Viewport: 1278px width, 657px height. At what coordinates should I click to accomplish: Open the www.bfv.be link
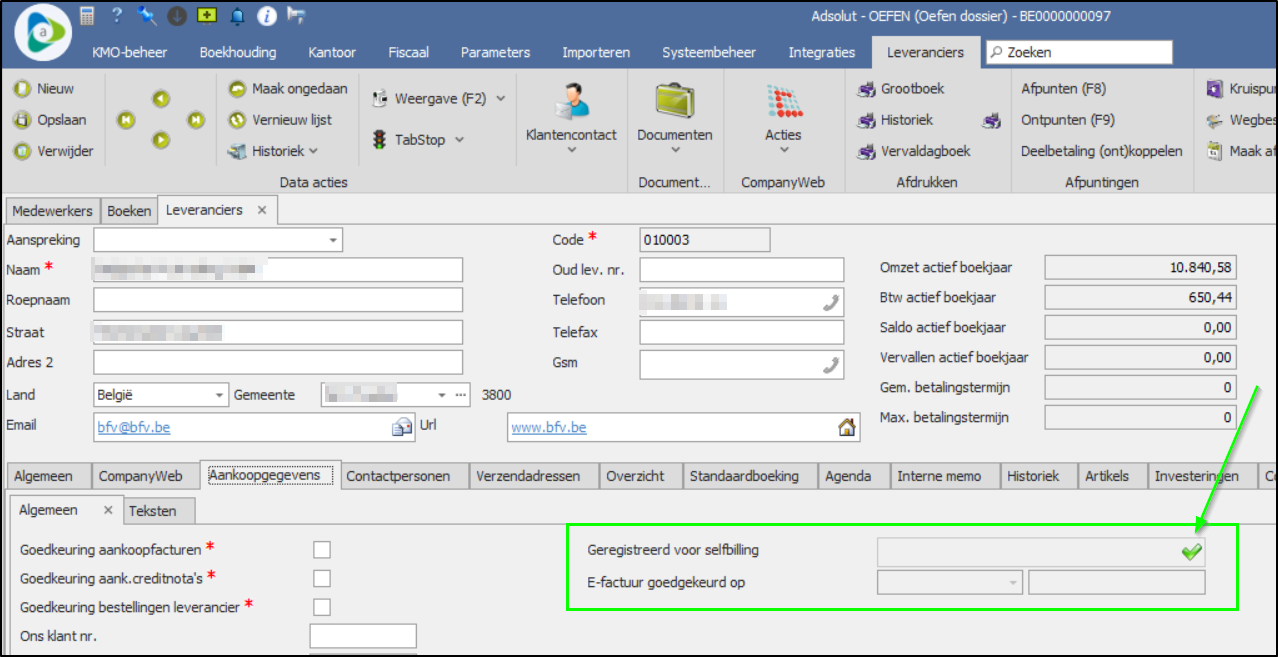tap(549, 428)
